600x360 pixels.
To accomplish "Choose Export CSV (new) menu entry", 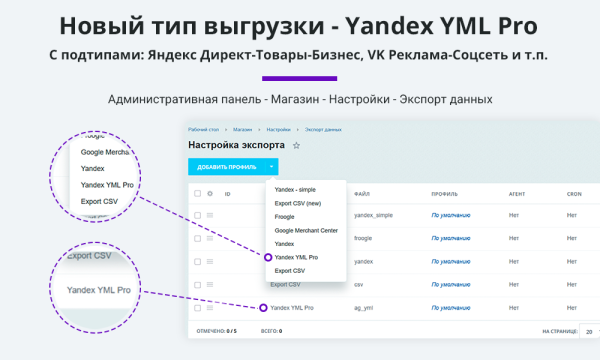I will coord(298,203).
